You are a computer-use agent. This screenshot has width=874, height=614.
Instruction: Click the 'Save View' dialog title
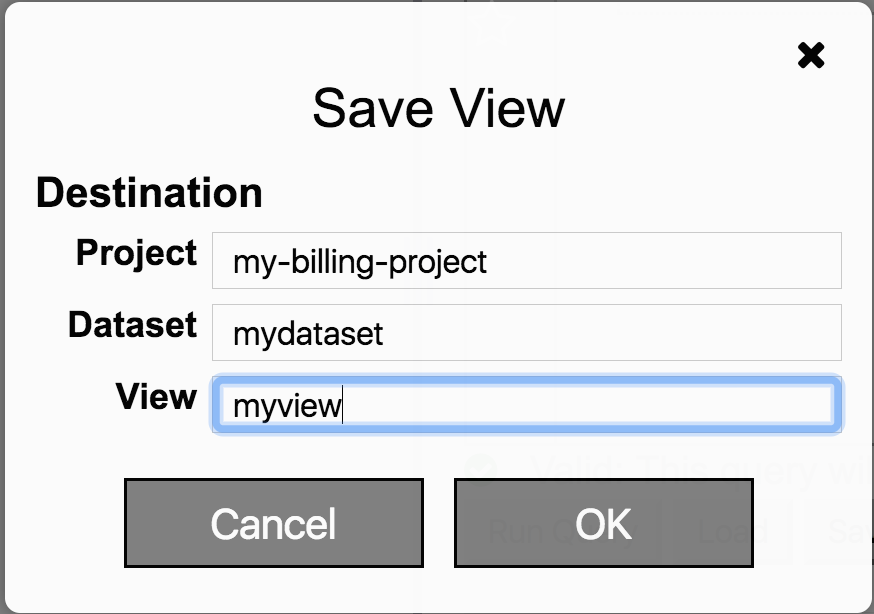click(438, 108)
